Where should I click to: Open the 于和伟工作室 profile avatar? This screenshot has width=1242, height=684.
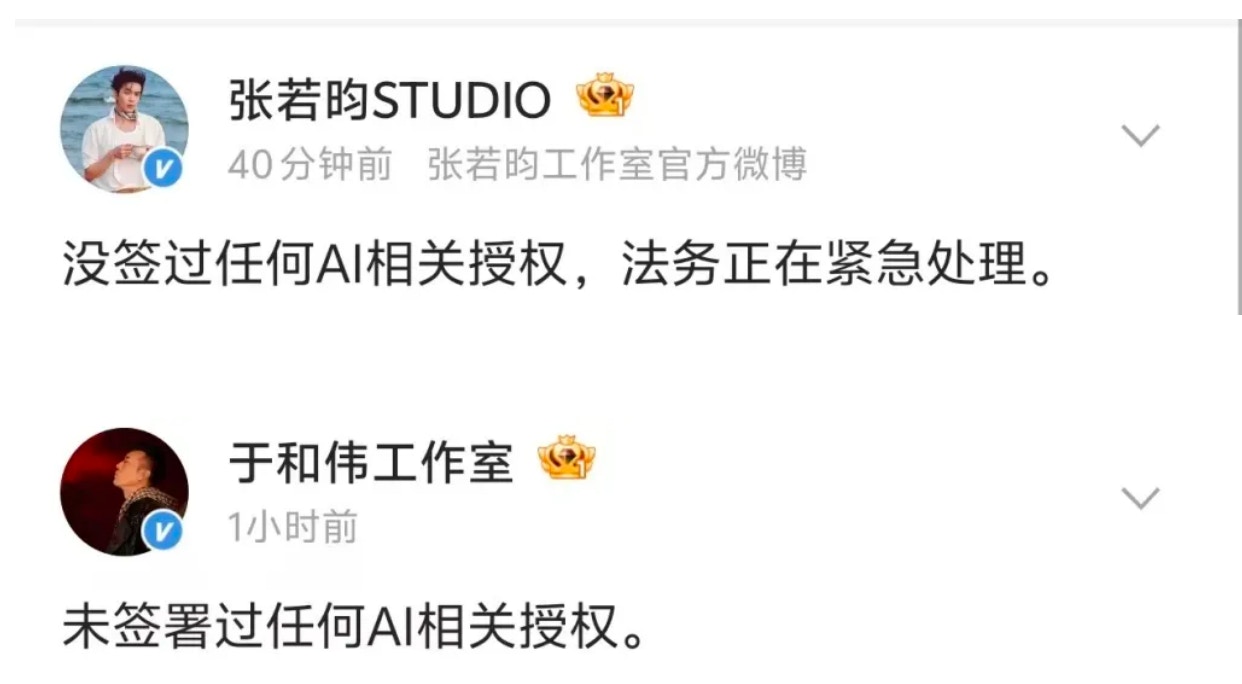click(124, 492)
